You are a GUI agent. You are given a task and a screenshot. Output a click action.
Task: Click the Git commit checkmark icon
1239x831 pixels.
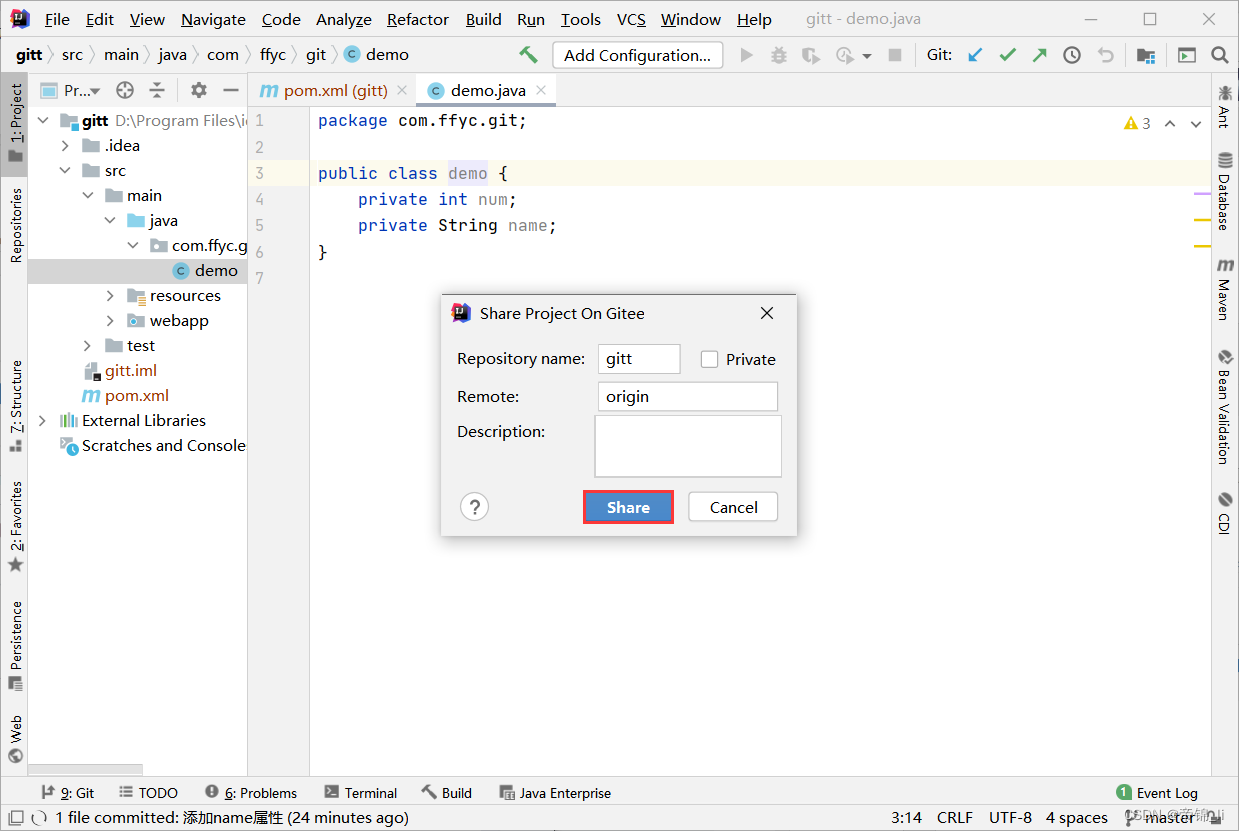[1007, 55]
